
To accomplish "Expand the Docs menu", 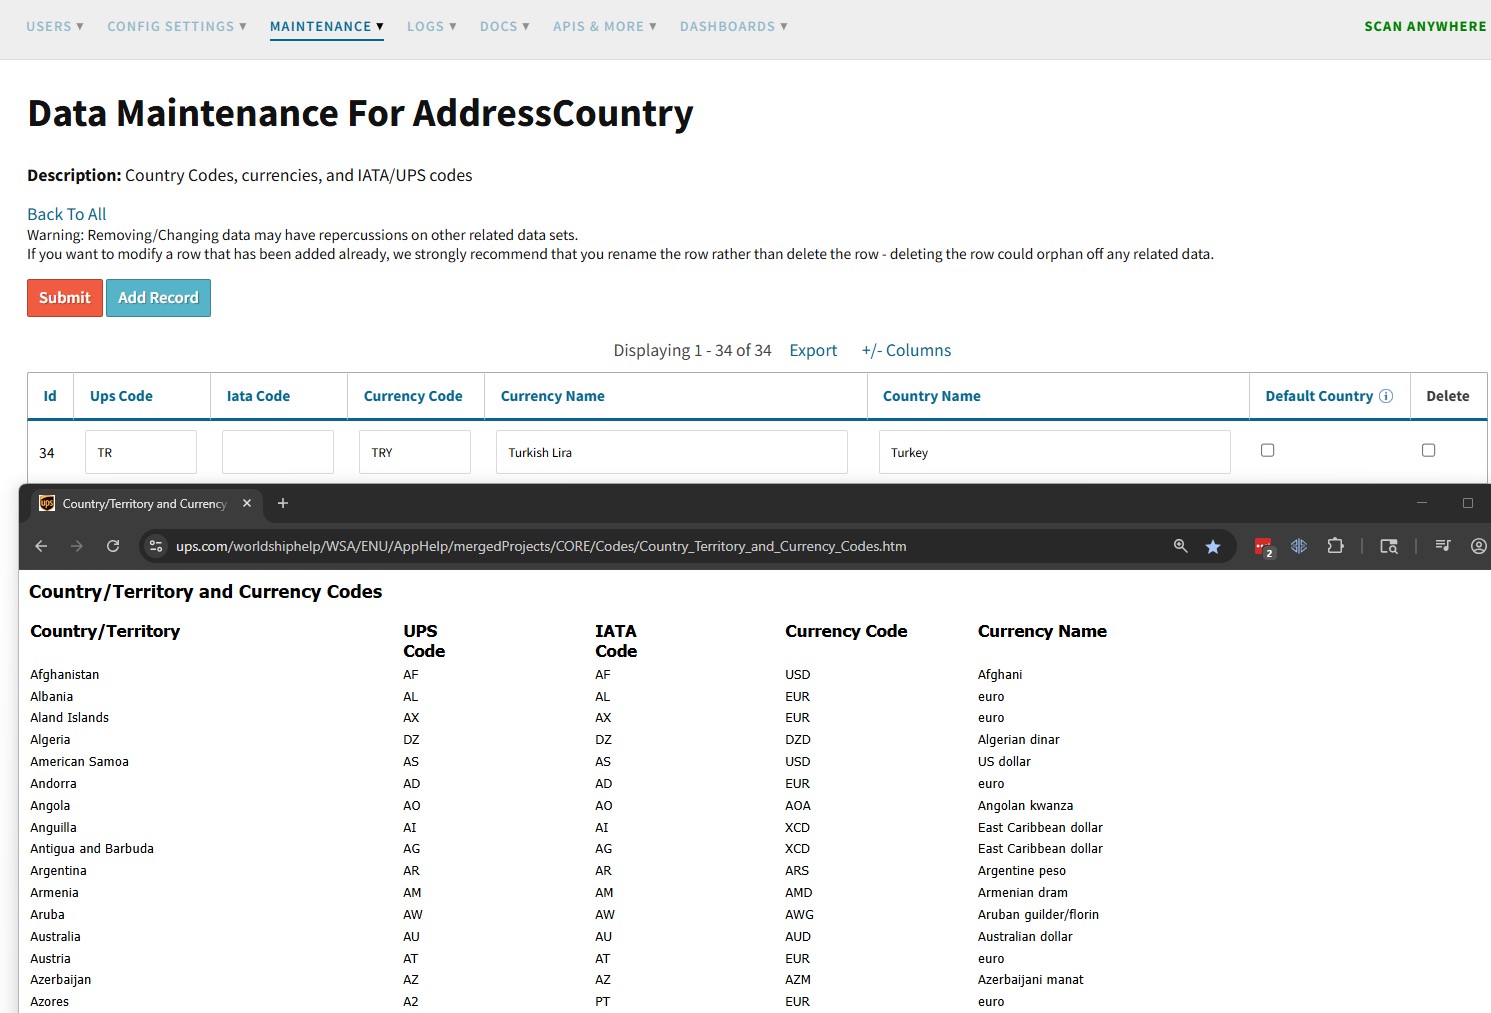I will click(505, 26).
